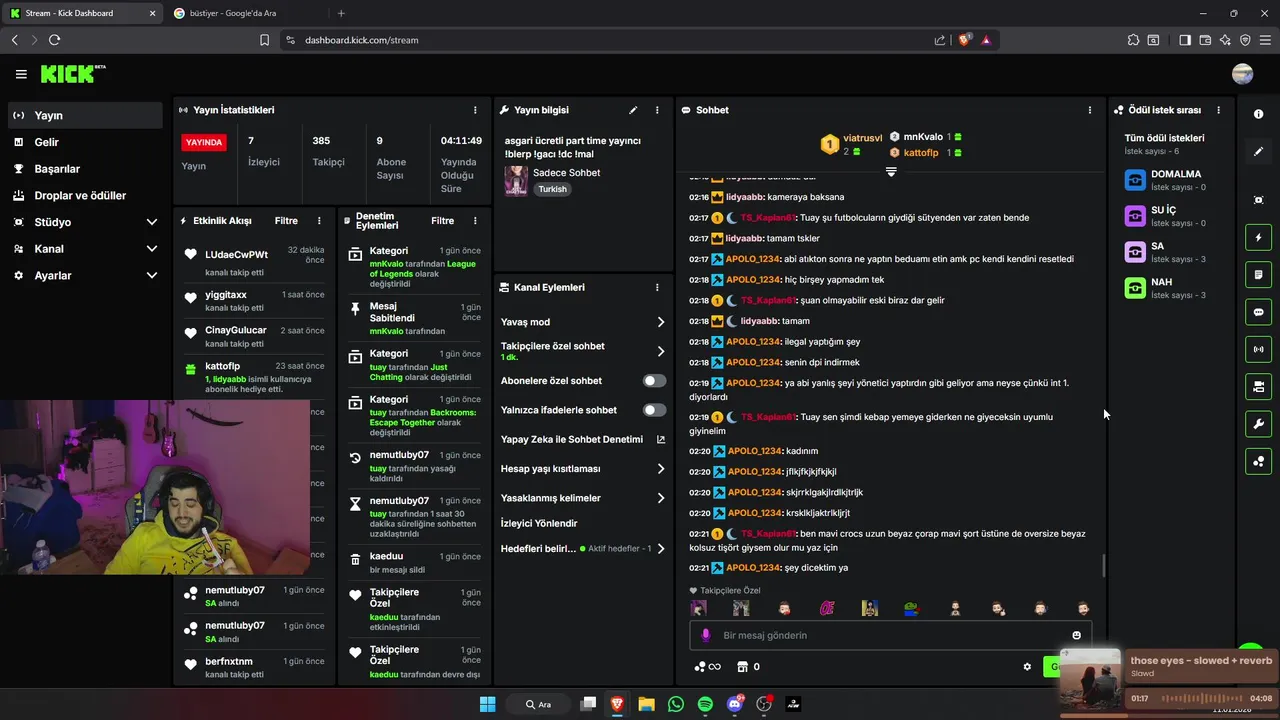Toggle Abonelere özel sohbet switch
The height and width of the screenshot is (720, 1280).
(x=654, y=381)
